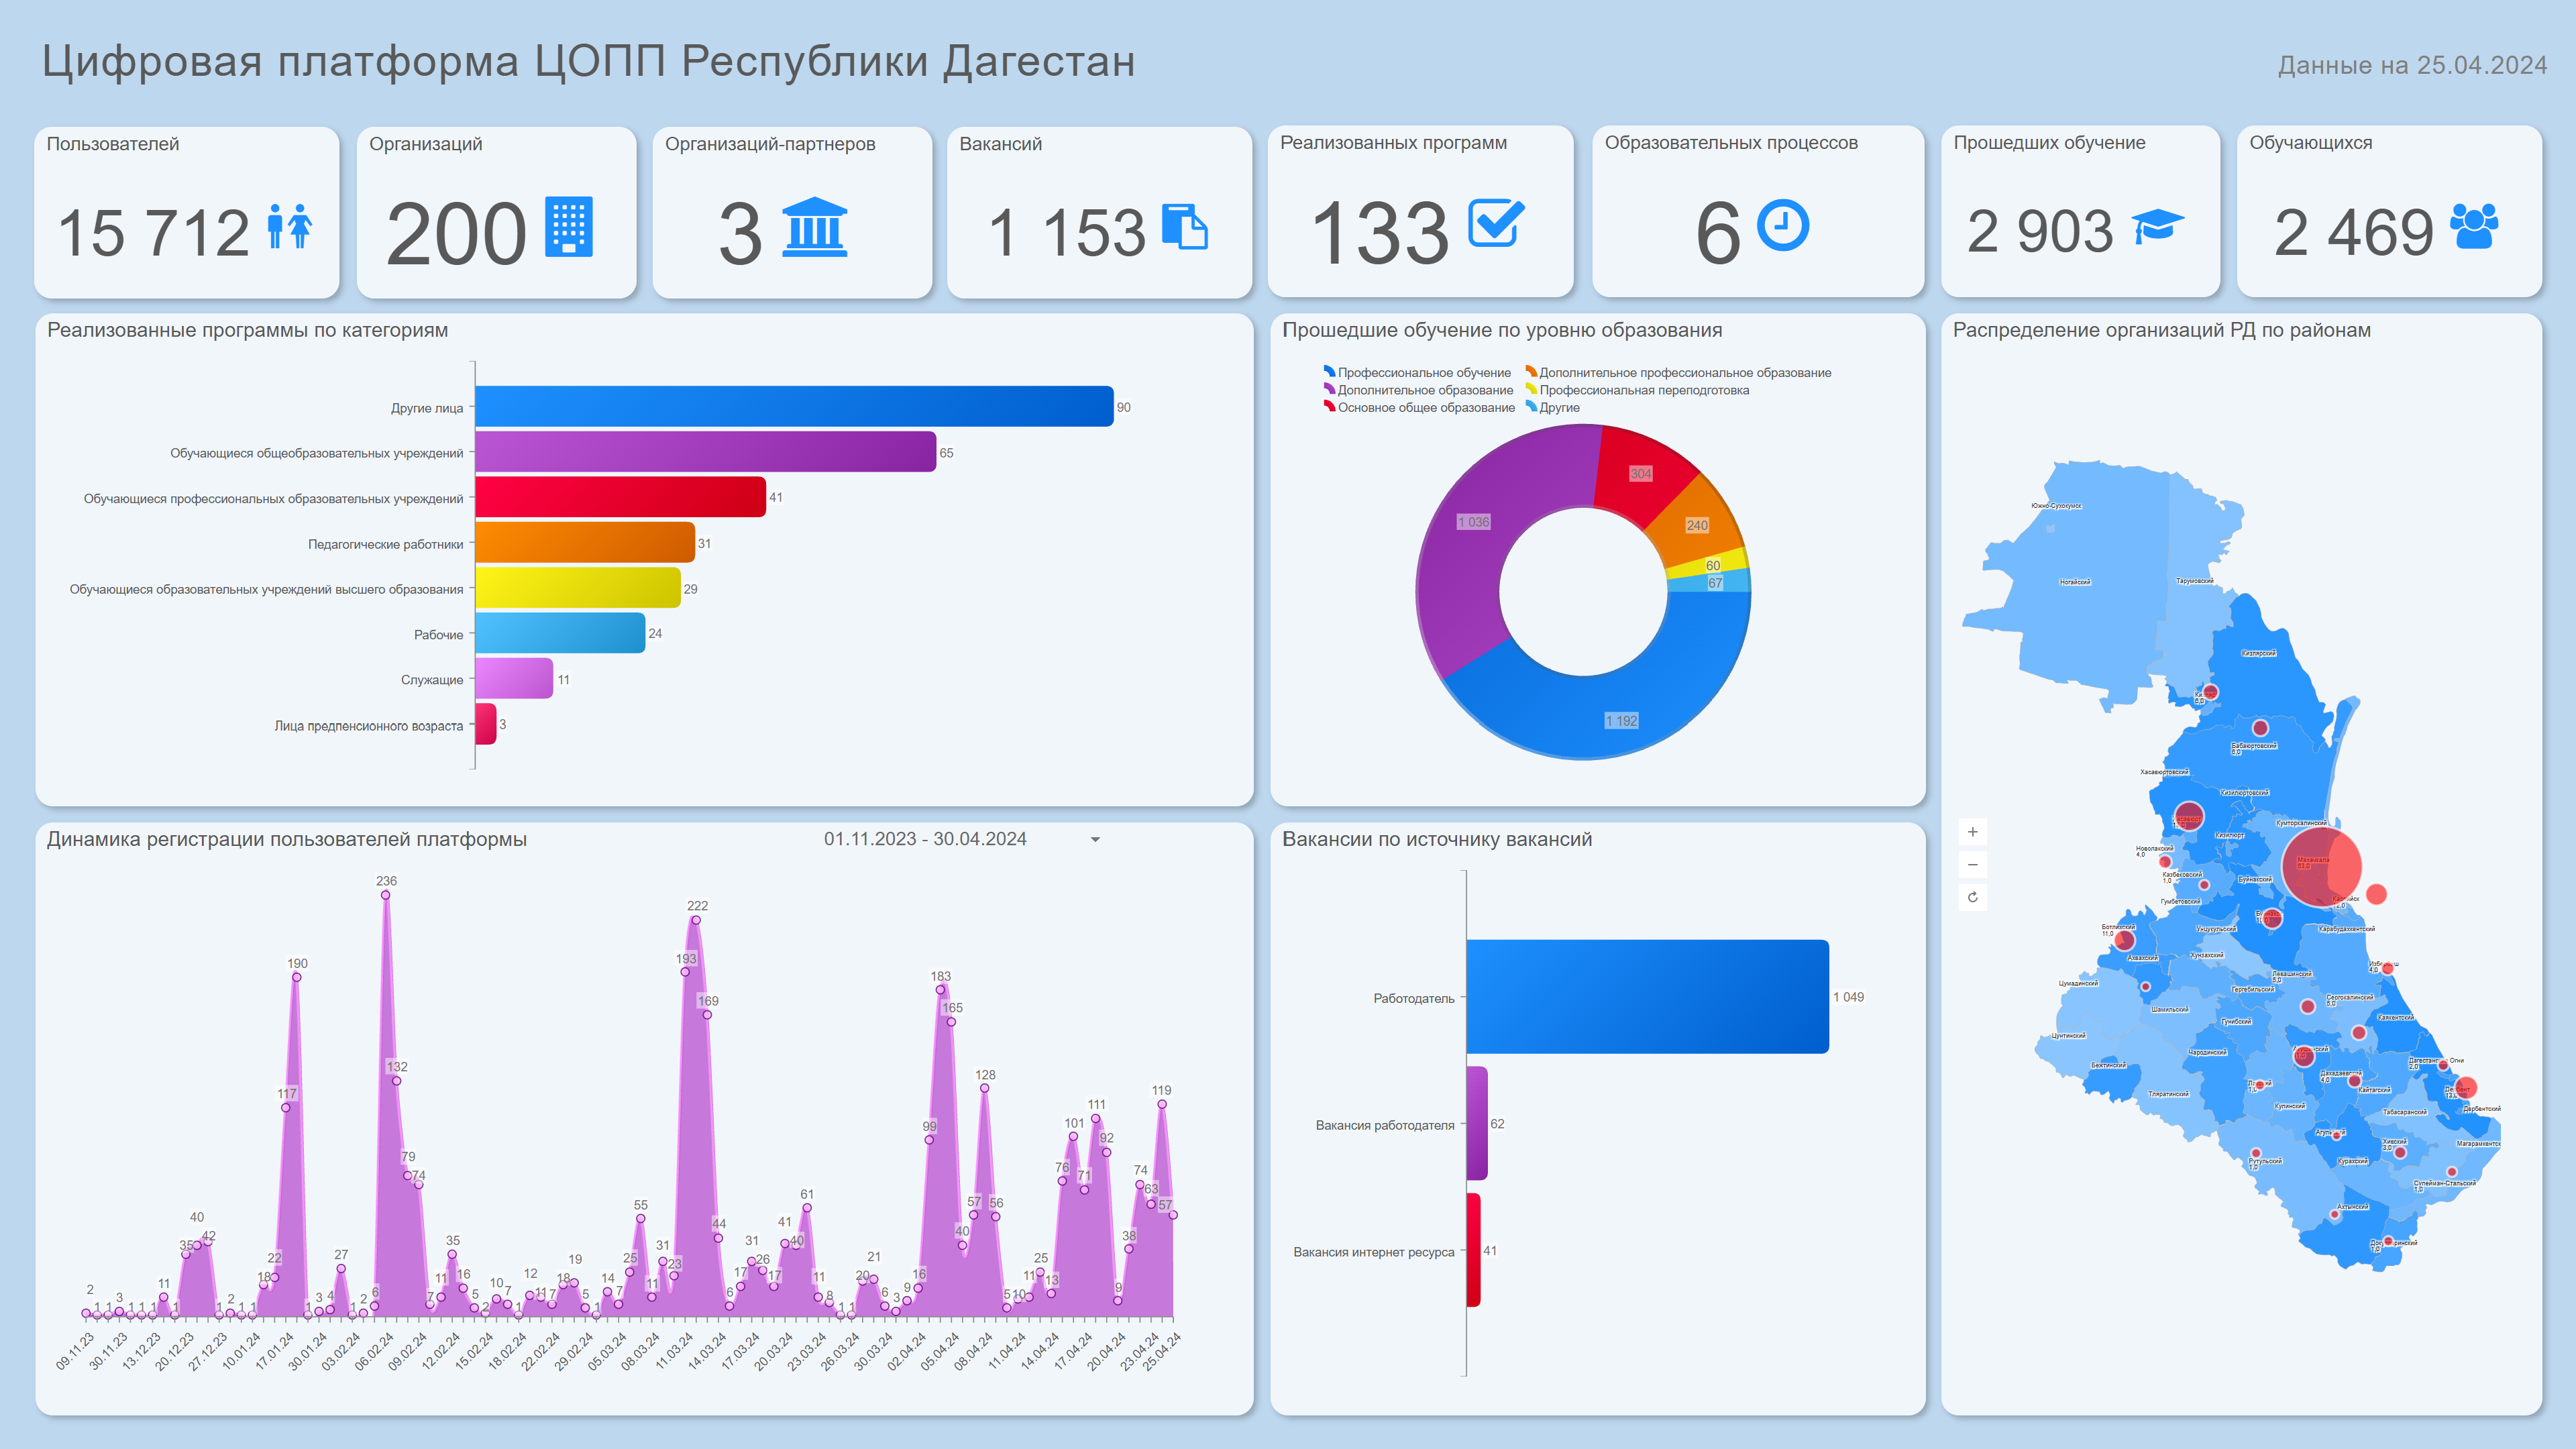The width and height of the screenshot is (2576, 1449).
Task: Reset the map view
Action: point(1972,897)
